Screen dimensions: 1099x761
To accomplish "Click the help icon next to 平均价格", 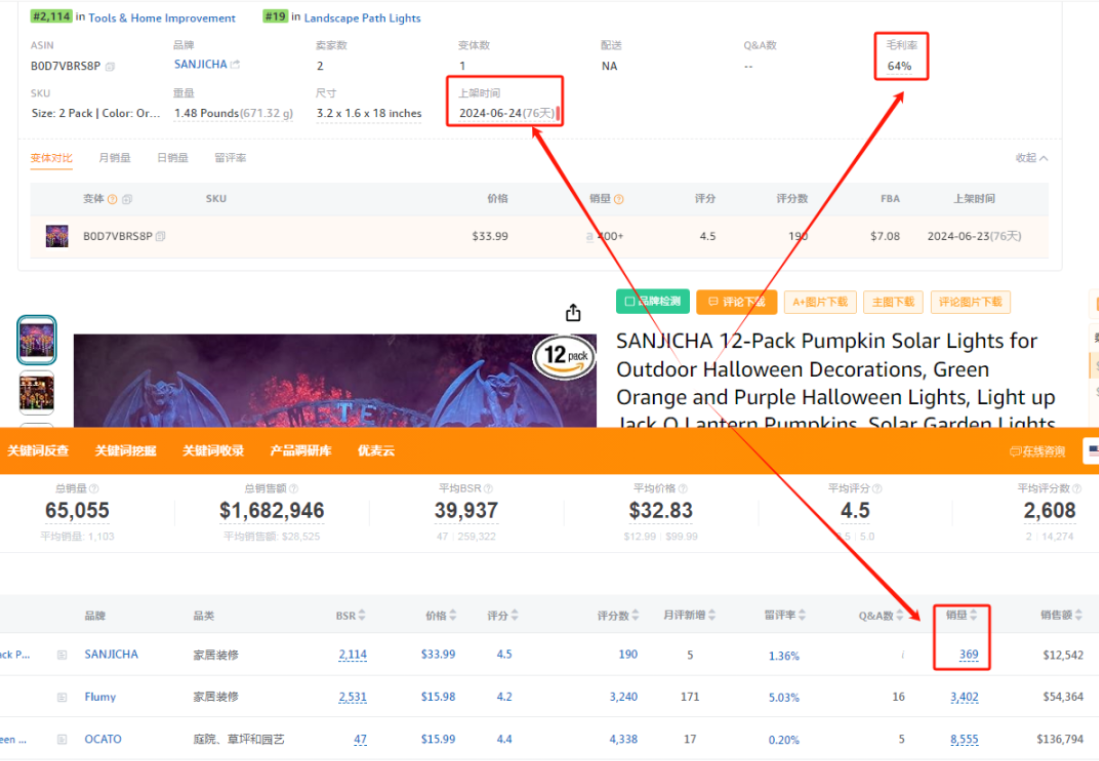I will coord(683,488).
